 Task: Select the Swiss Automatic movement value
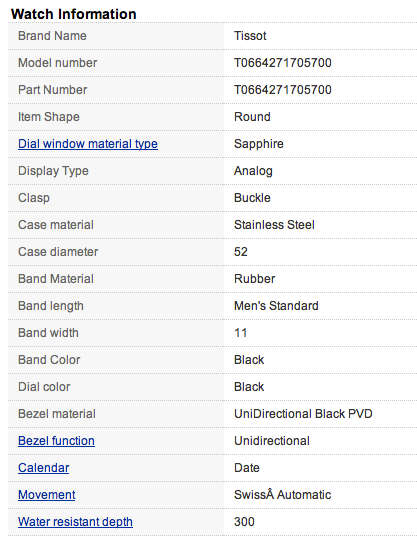point(283,495)
